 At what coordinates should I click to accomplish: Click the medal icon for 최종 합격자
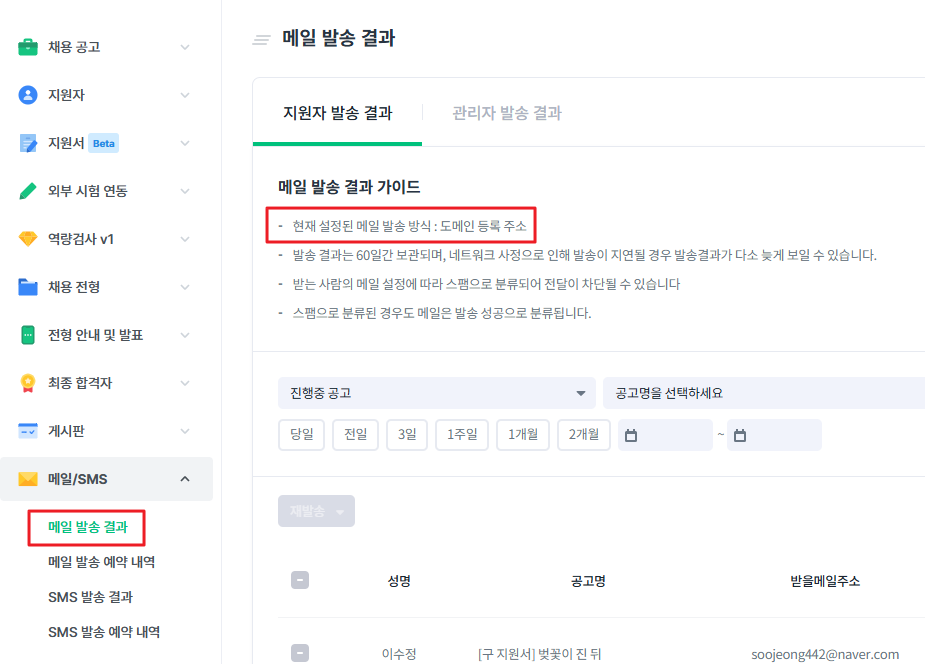28,383
